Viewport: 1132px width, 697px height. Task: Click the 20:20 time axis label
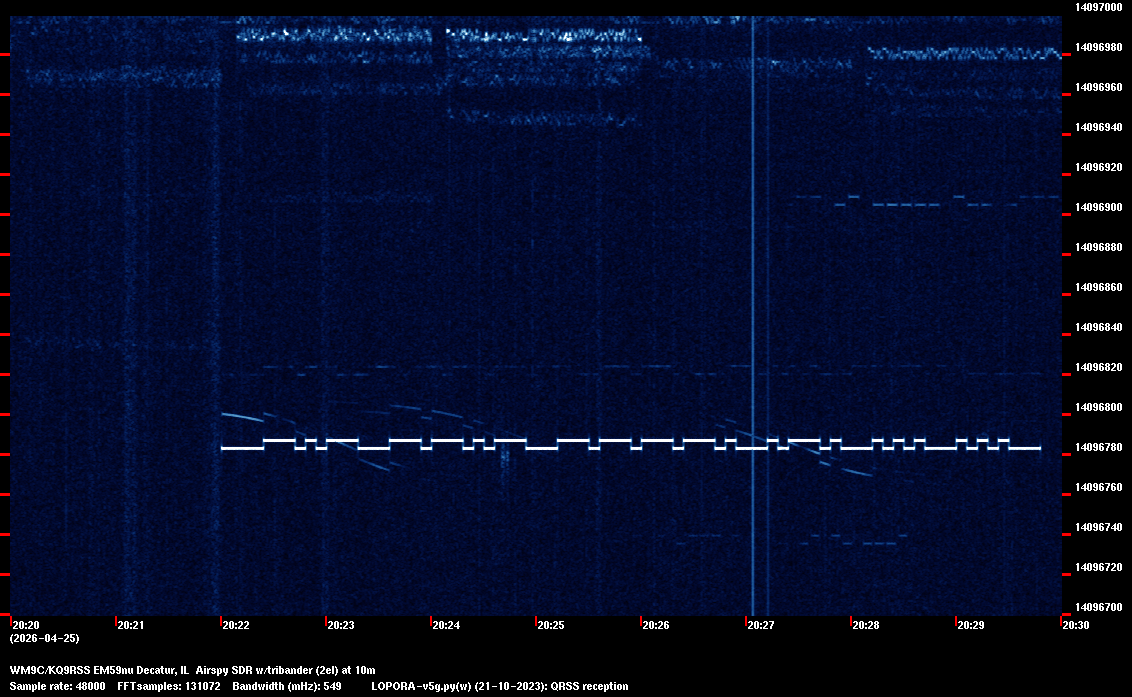26,625
